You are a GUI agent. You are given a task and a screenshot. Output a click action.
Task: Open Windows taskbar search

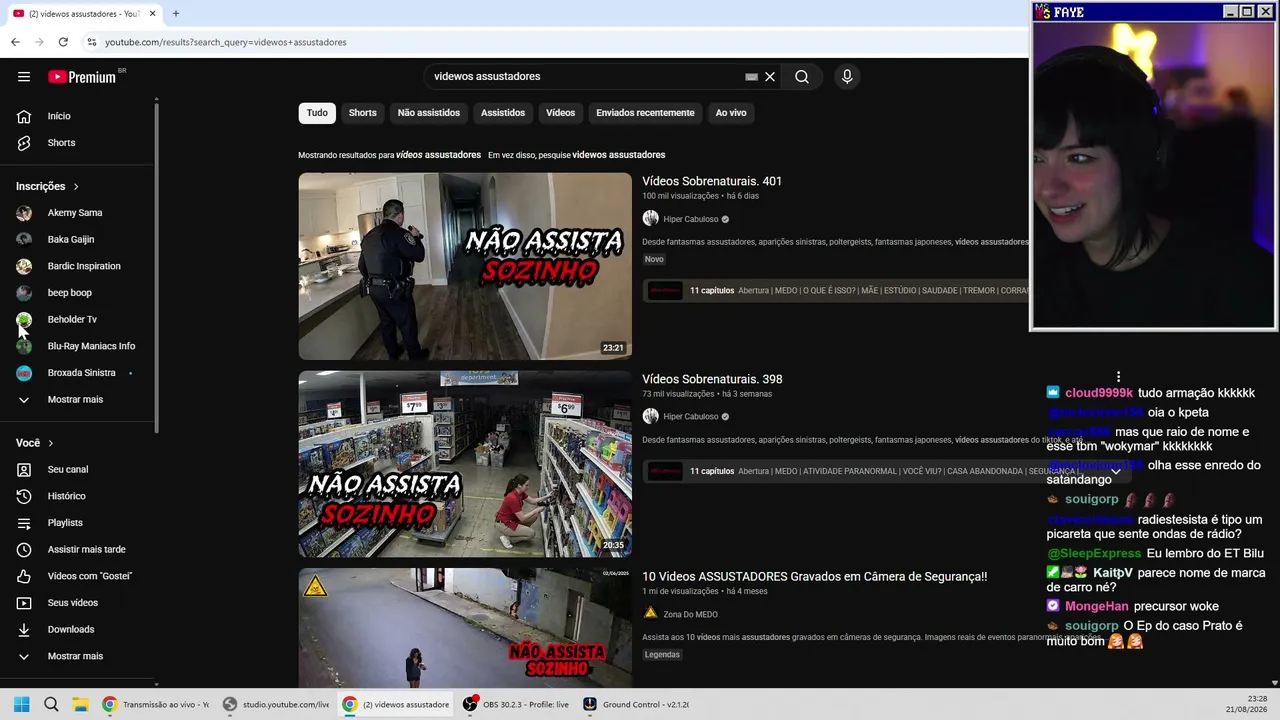click(x=51, y=704)
